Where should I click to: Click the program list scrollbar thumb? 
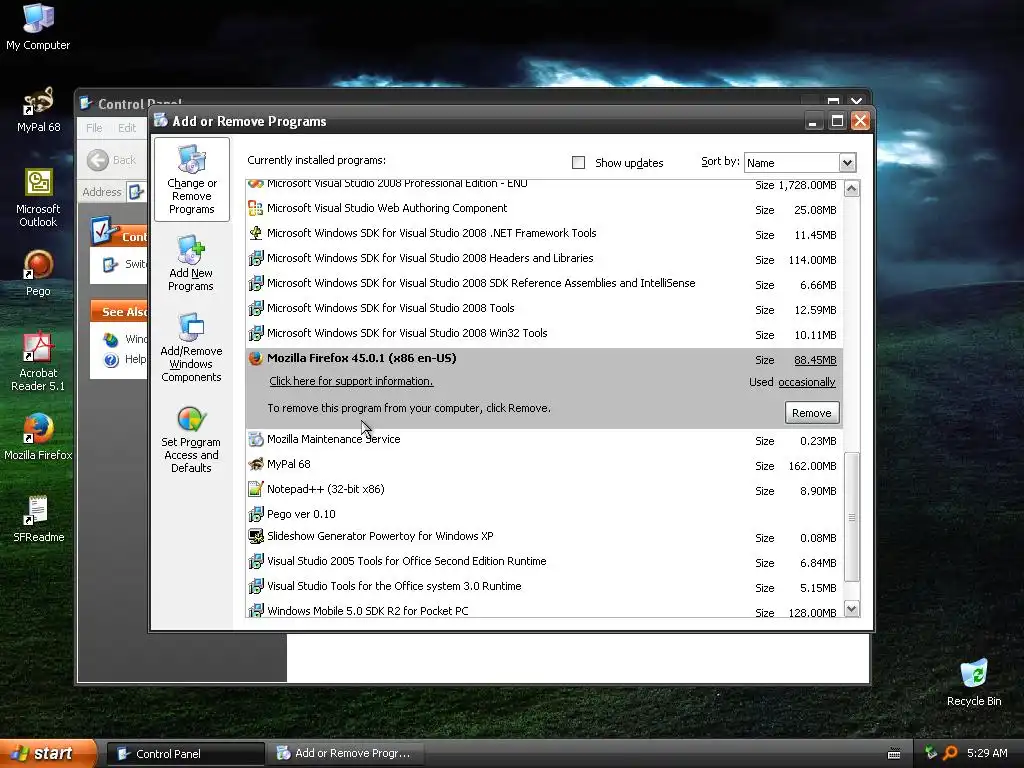pos(852,517)
